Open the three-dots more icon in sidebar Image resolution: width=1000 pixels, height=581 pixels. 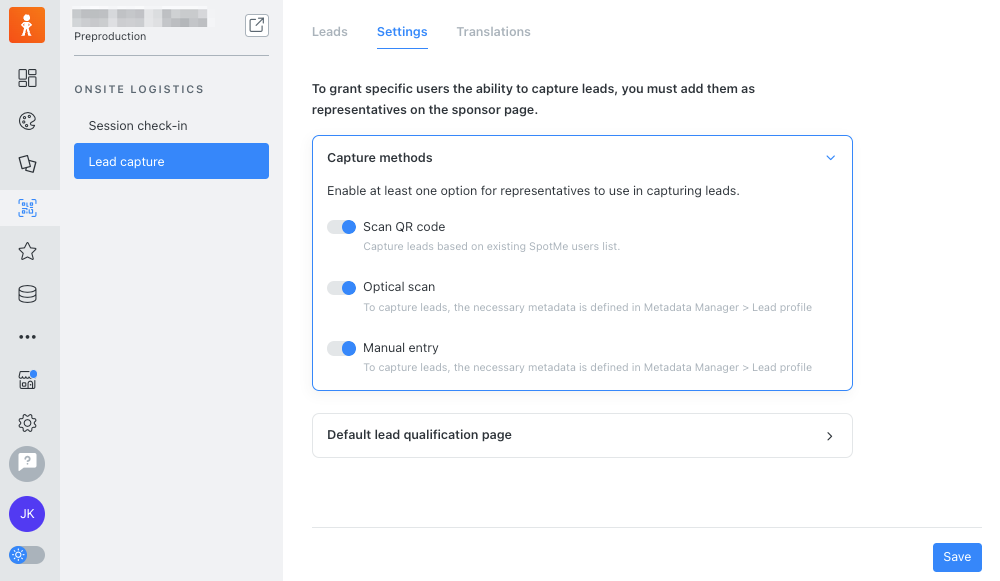[27, 337]
